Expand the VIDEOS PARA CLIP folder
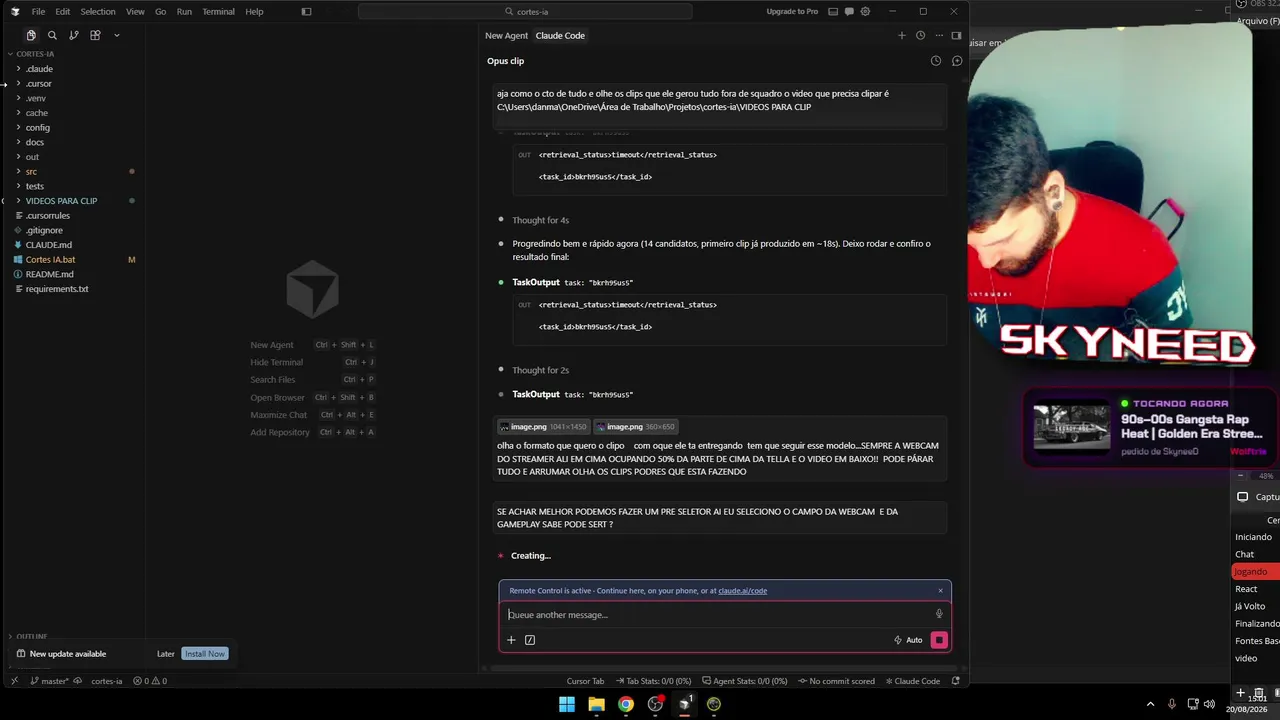 point(61,201)
